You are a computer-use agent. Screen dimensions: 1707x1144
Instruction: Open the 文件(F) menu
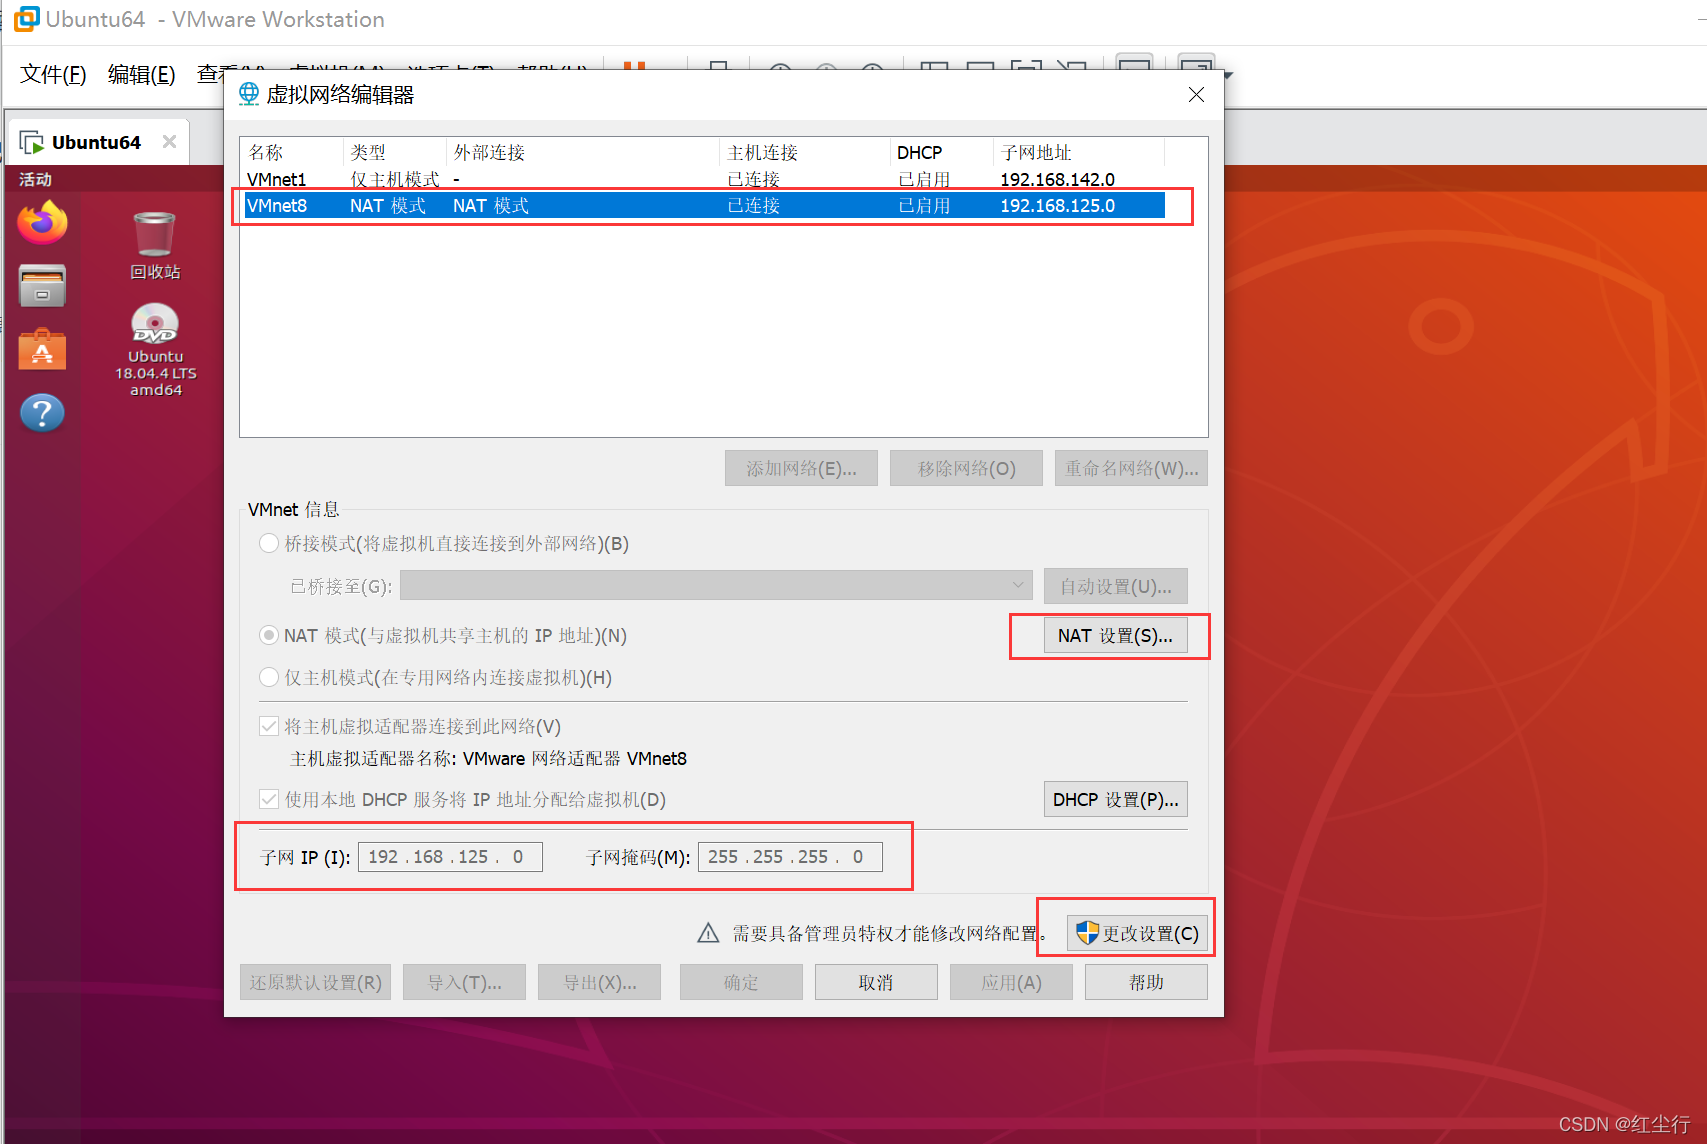pos(53,74)
